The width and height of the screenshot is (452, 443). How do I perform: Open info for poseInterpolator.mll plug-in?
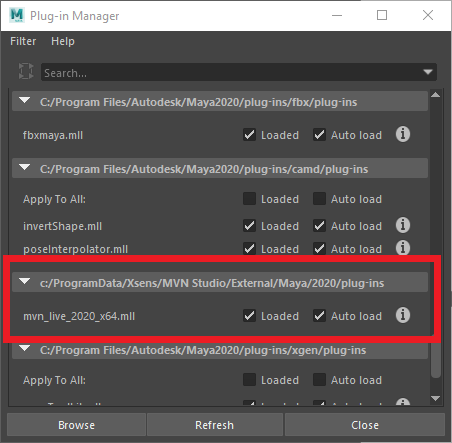tap(403, 248)
